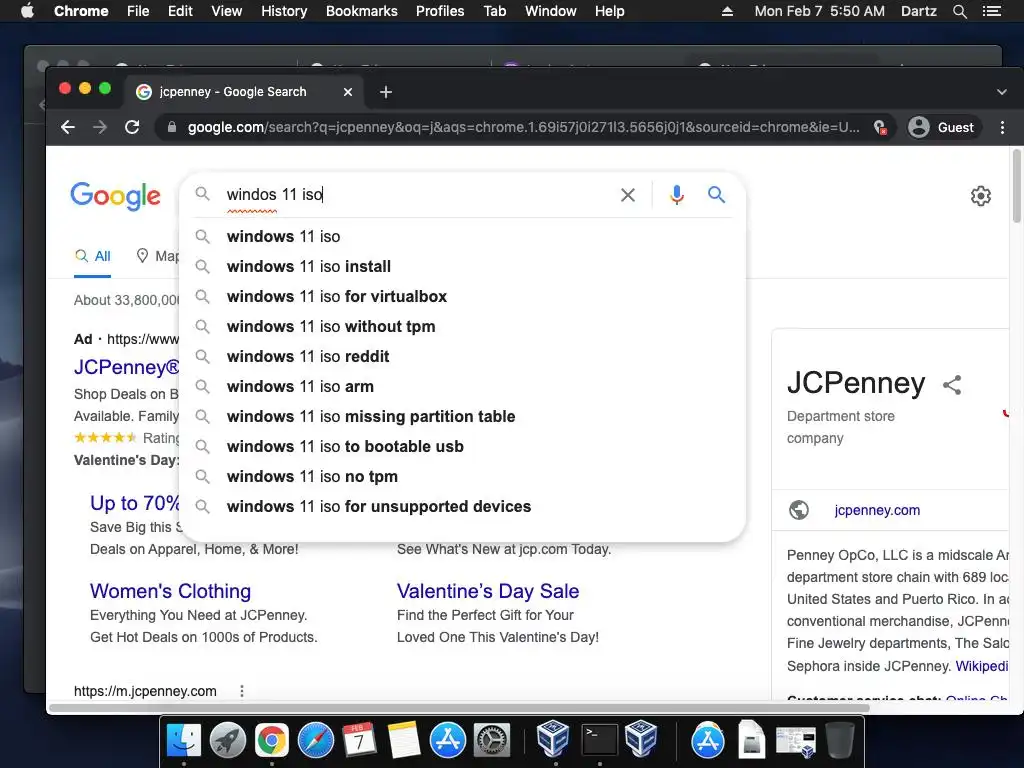The width and height of the screenshot is (1024, 768).
Task: Clear the search box with the X icon
Action: click(628, 195)
